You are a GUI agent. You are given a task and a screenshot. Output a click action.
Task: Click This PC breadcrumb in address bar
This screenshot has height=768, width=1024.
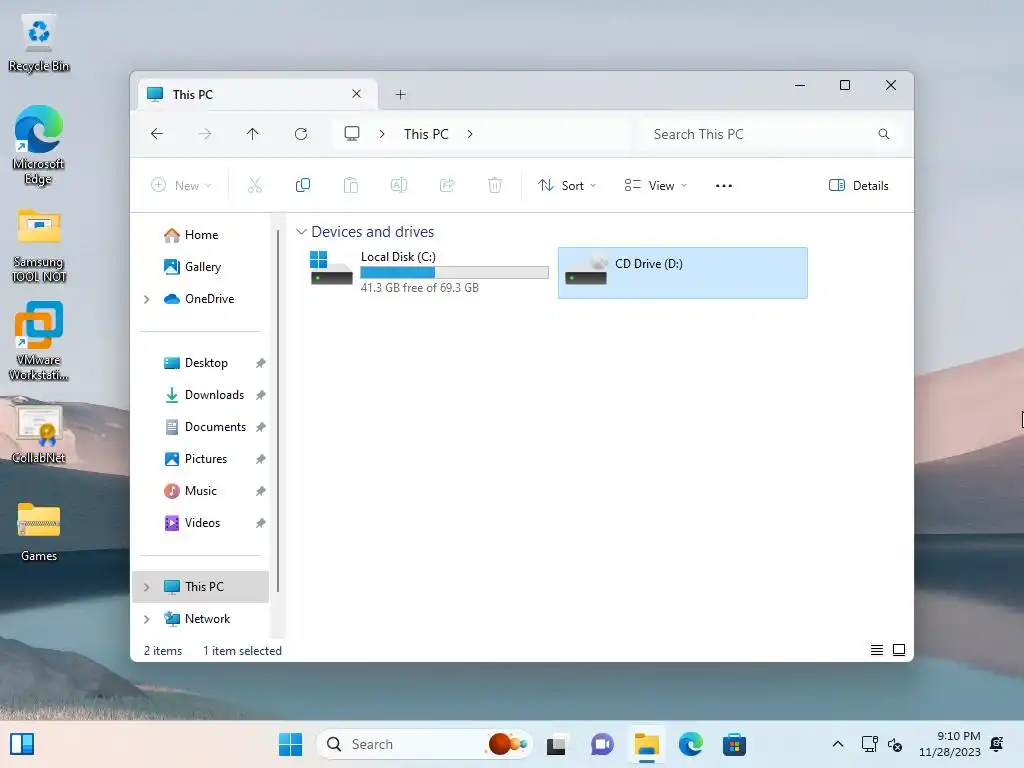click(426, 134)
